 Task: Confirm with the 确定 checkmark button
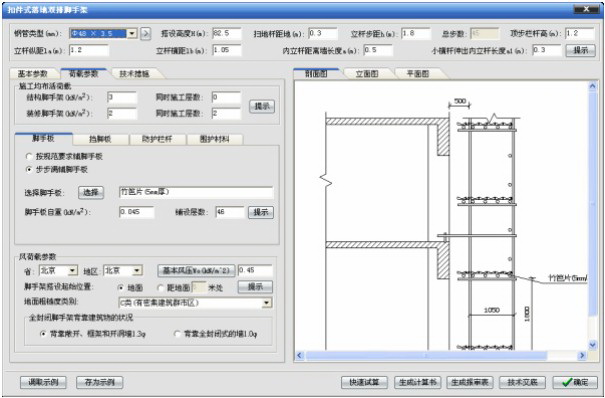pos(575,383)
